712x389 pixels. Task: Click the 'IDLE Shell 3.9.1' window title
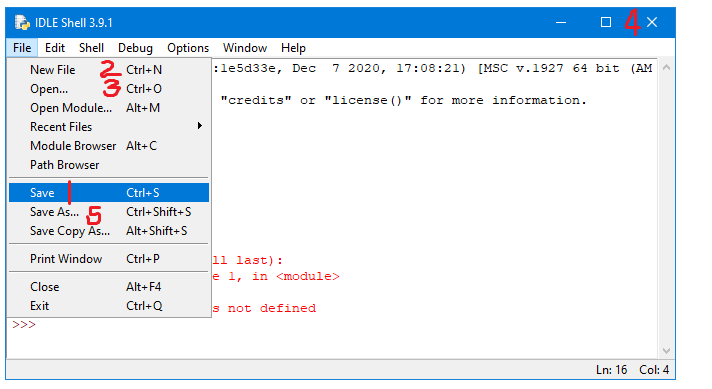pyautogui.click(x=74, y=23)
